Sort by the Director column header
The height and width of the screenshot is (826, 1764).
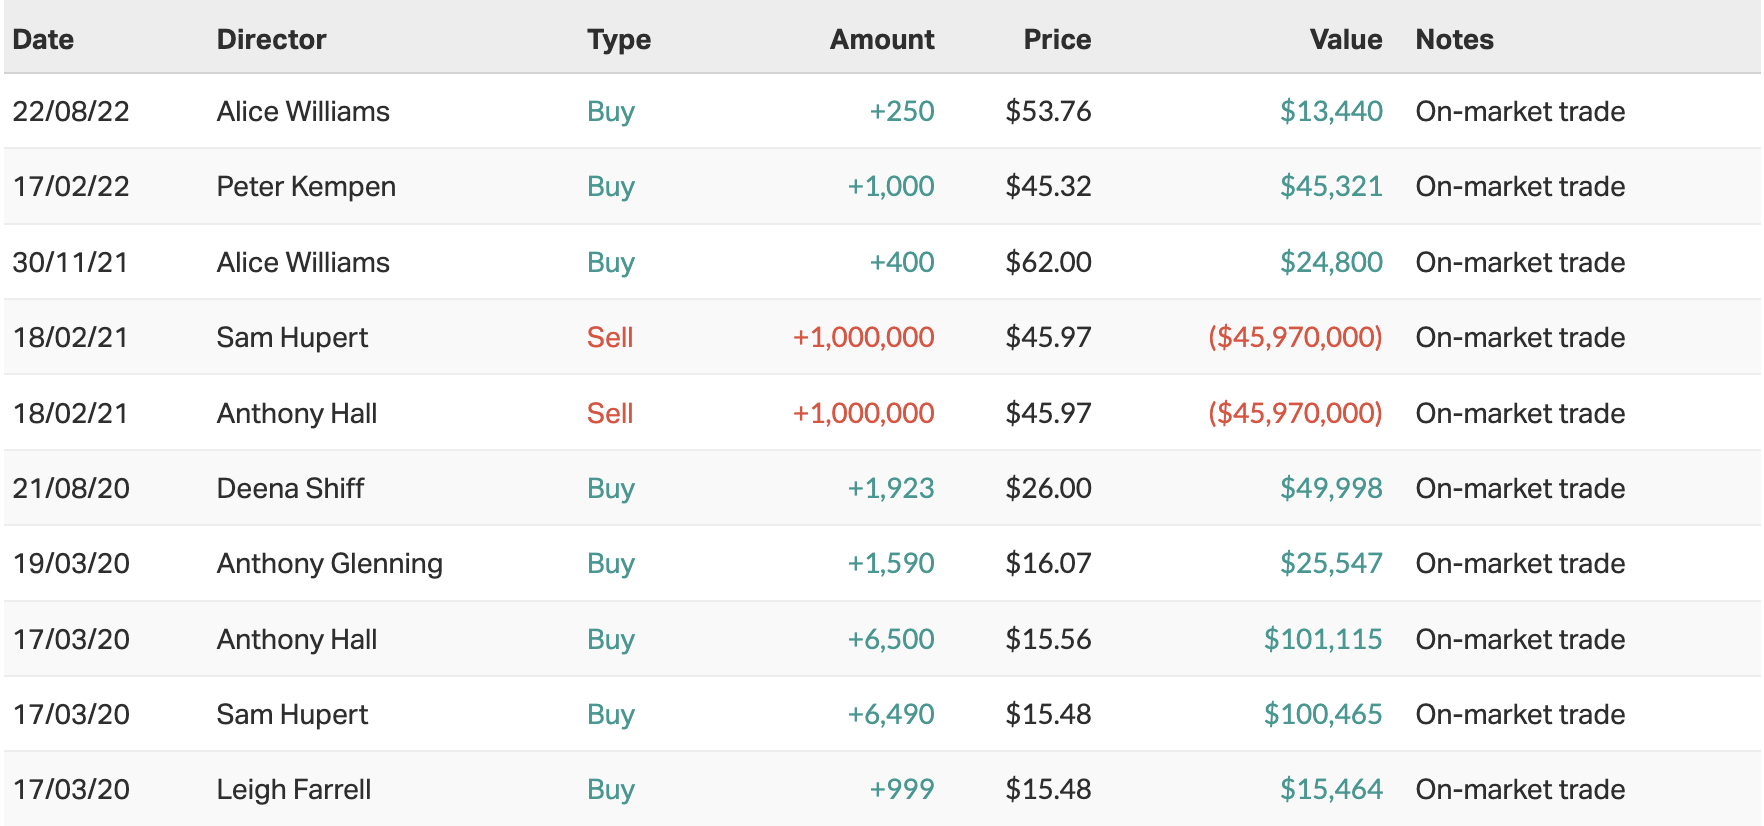[271, 39]
